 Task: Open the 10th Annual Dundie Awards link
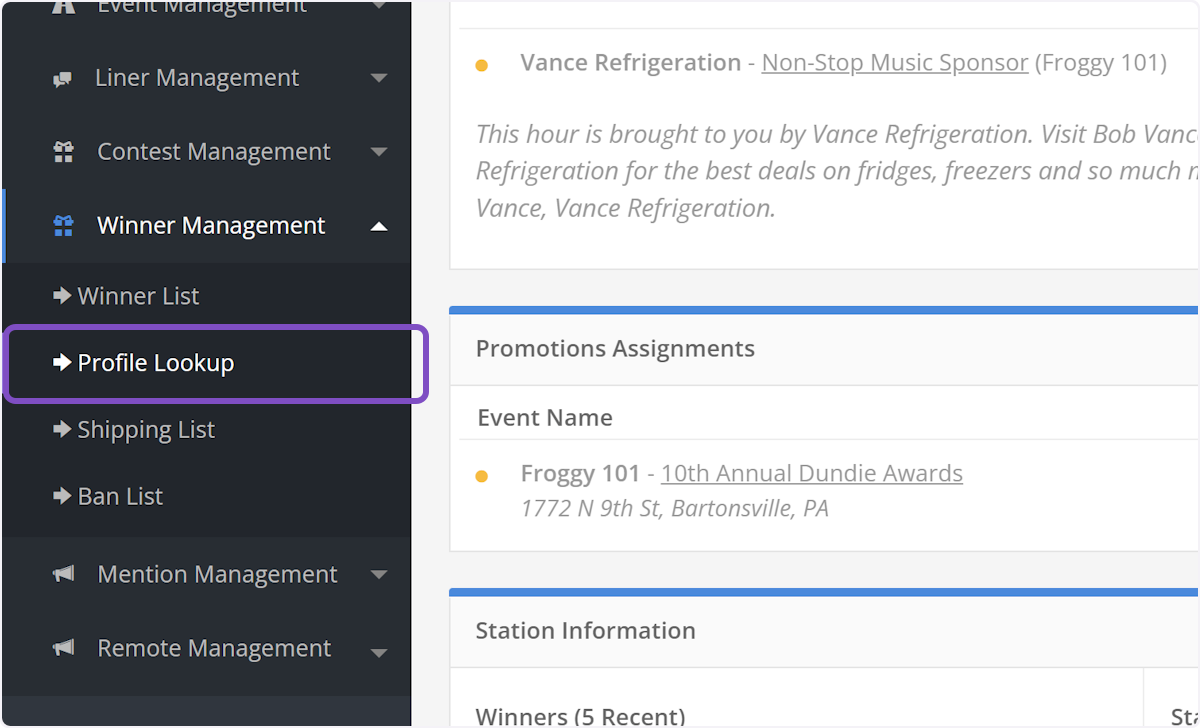(x=811, y=473)
